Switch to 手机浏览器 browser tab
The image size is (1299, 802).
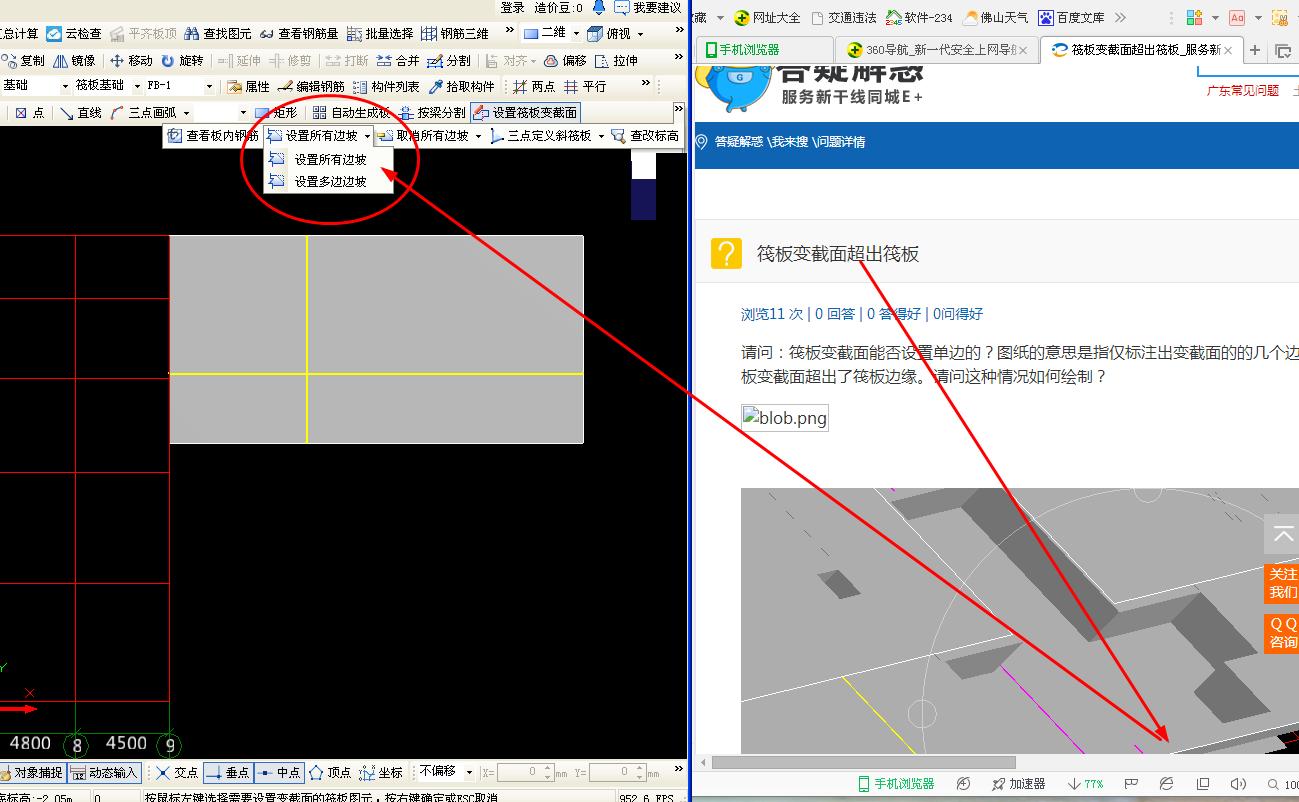764,50
